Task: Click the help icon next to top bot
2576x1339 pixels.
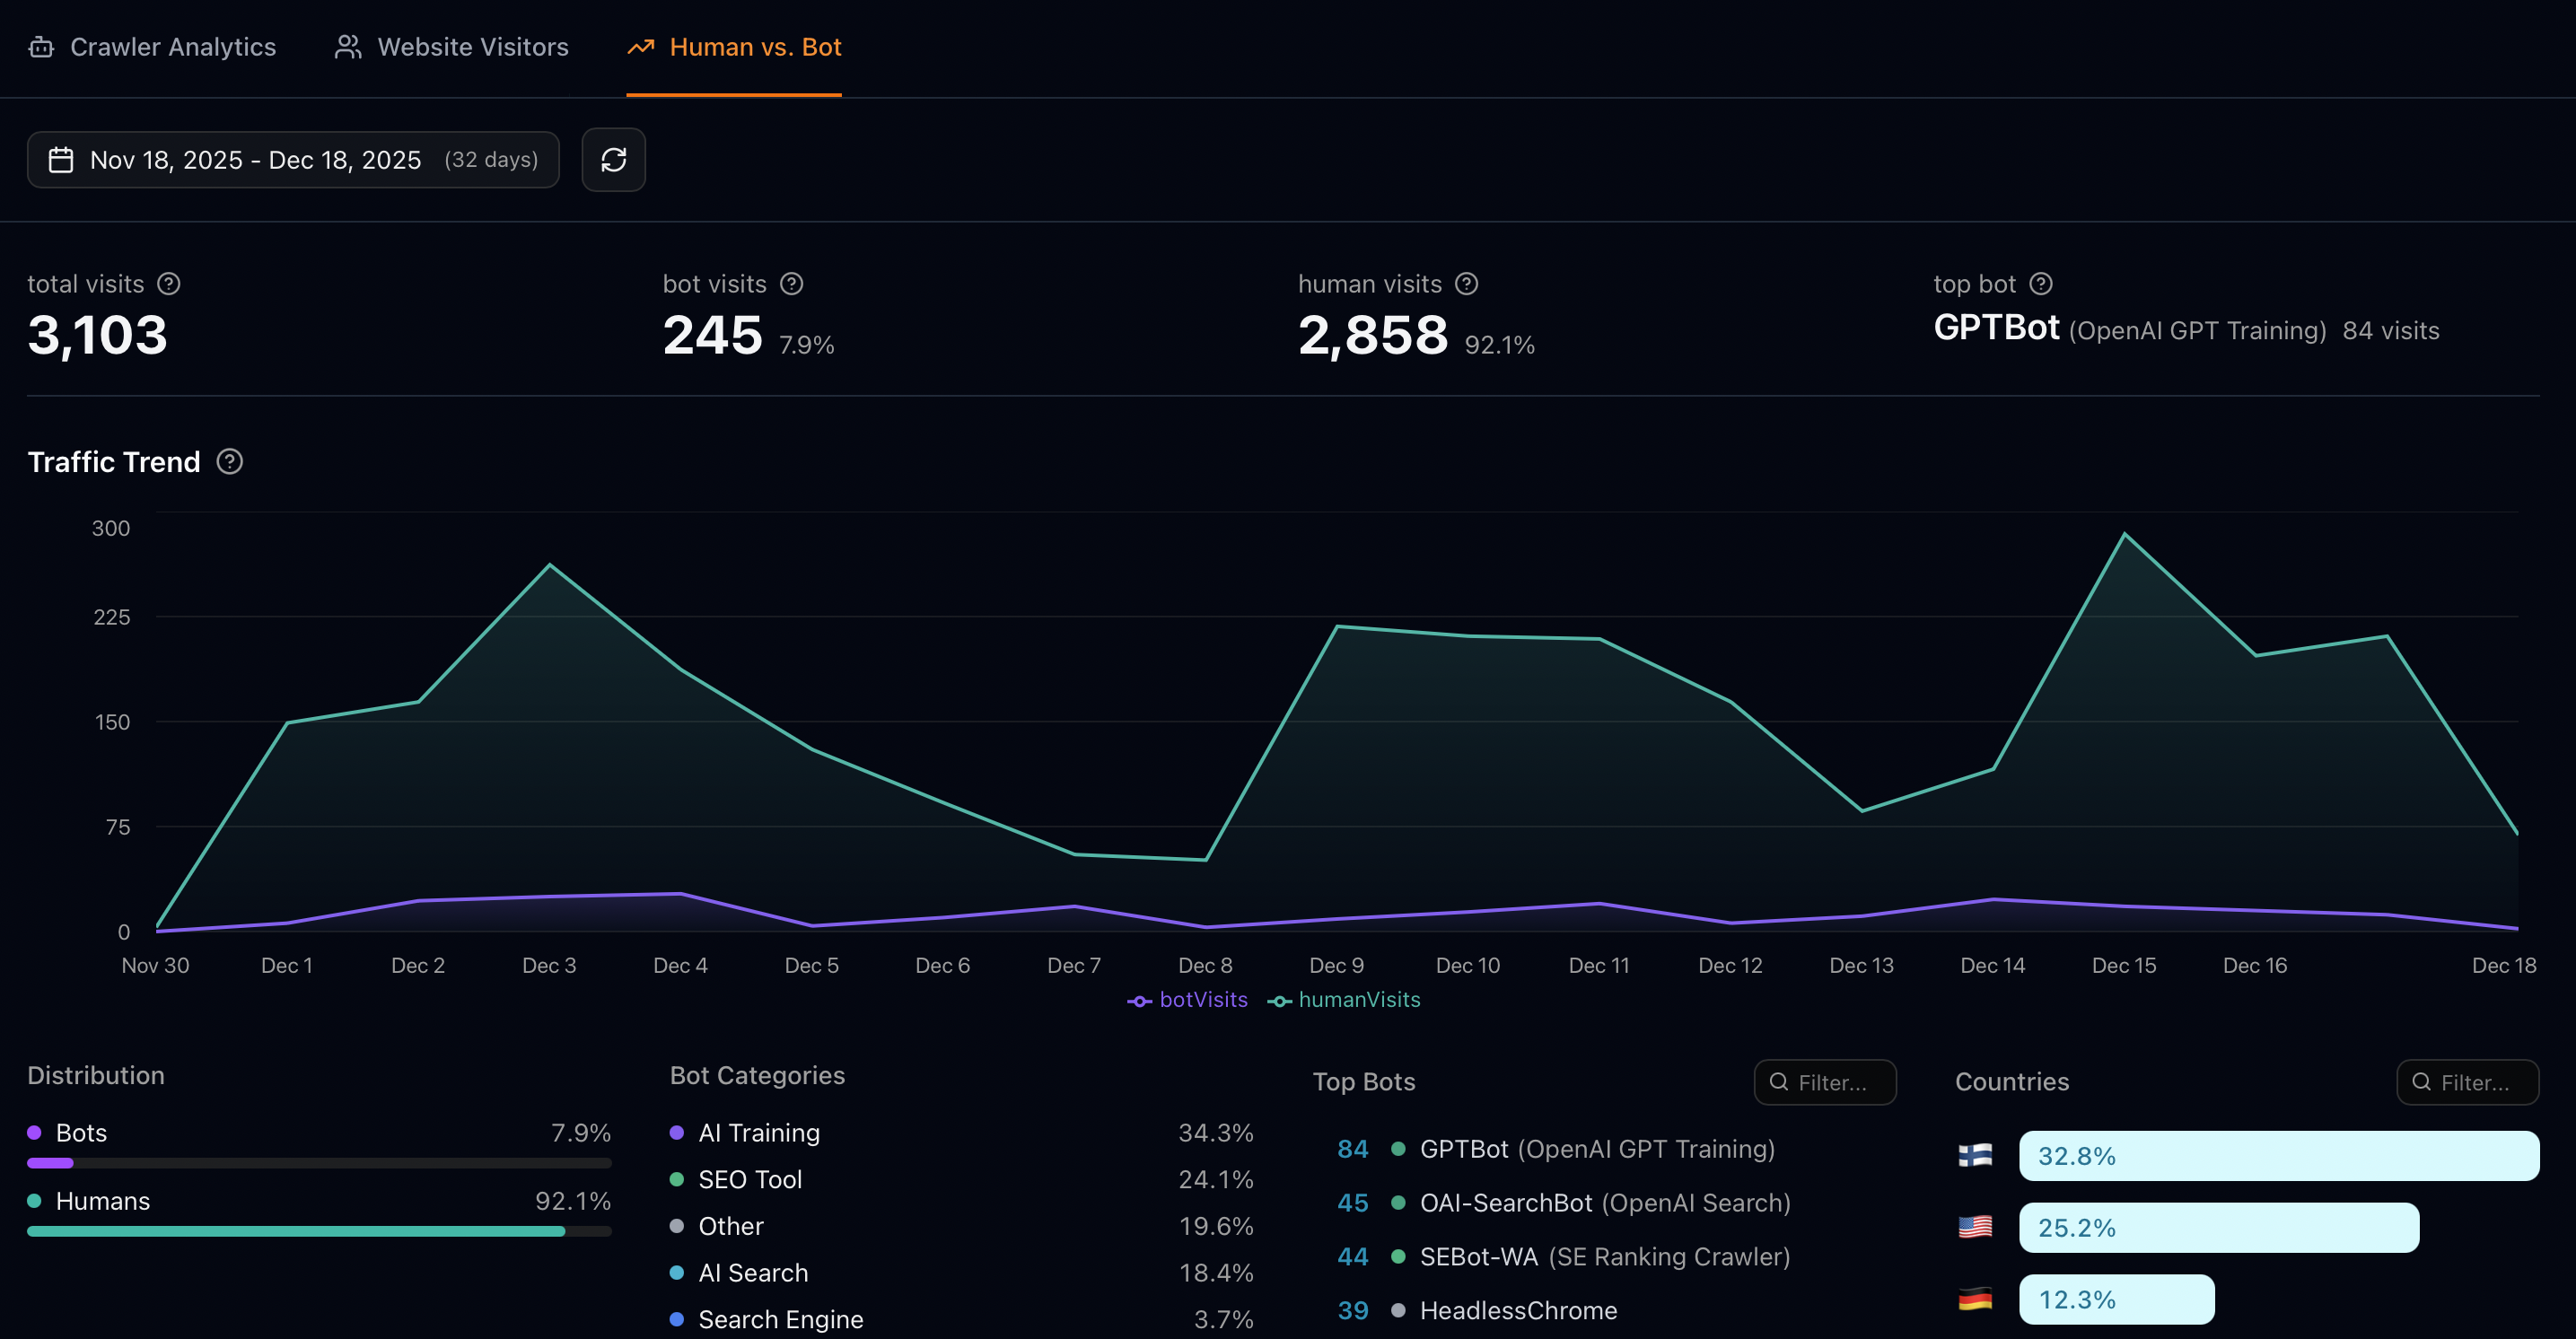Action: point(2041,284)
